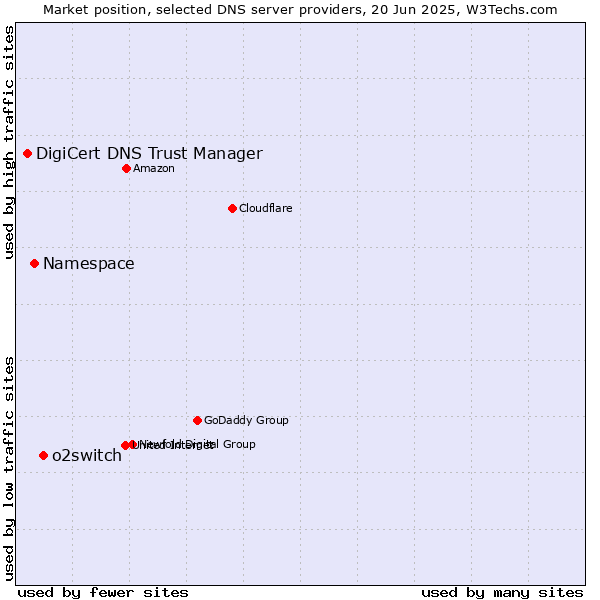Viewport: 600px width, 600px height.
Task: Click the Amazon red data point
Action: [127, 168]
